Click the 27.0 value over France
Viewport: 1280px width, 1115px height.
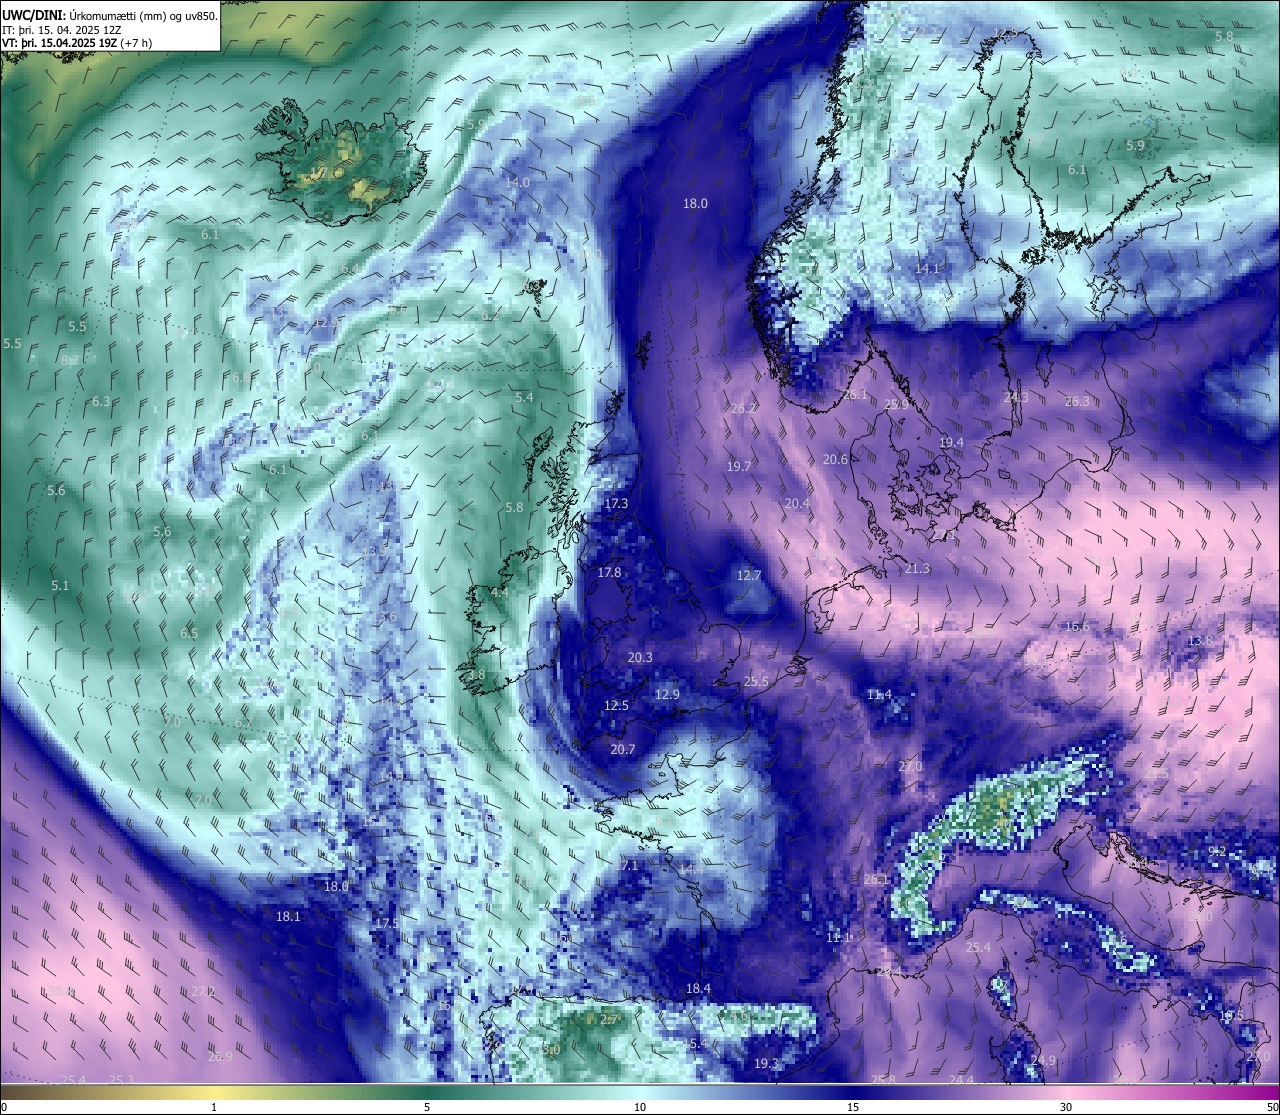910,767
